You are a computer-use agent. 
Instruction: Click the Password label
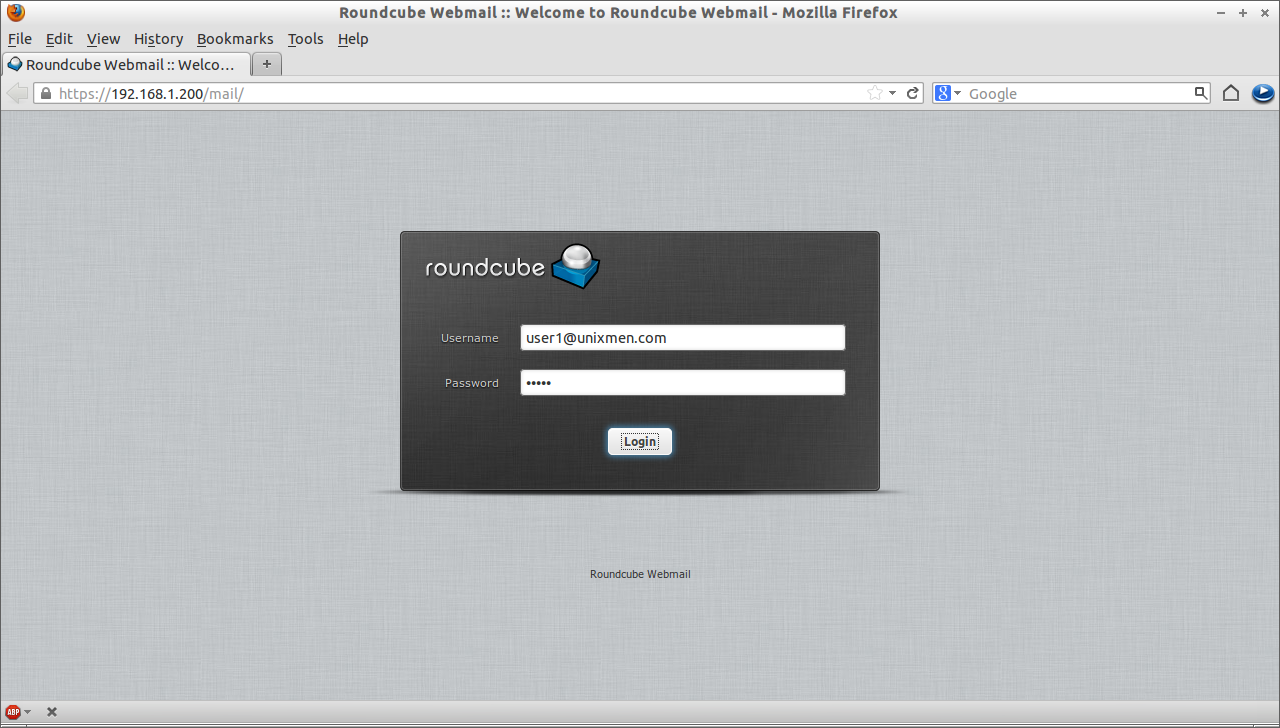(472, 383)
